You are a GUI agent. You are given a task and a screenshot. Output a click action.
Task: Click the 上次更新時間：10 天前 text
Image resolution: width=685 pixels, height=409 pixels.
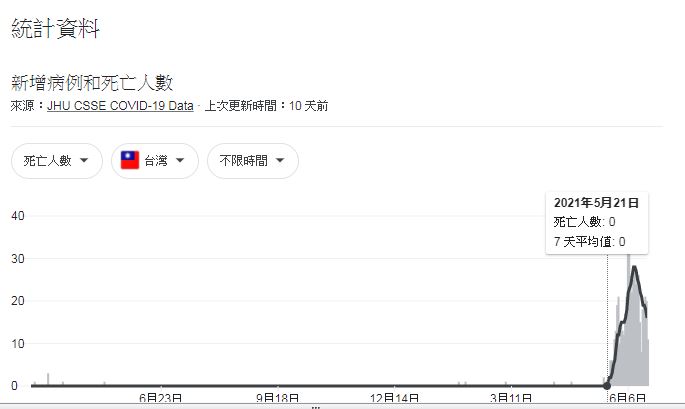click(266, 106)
